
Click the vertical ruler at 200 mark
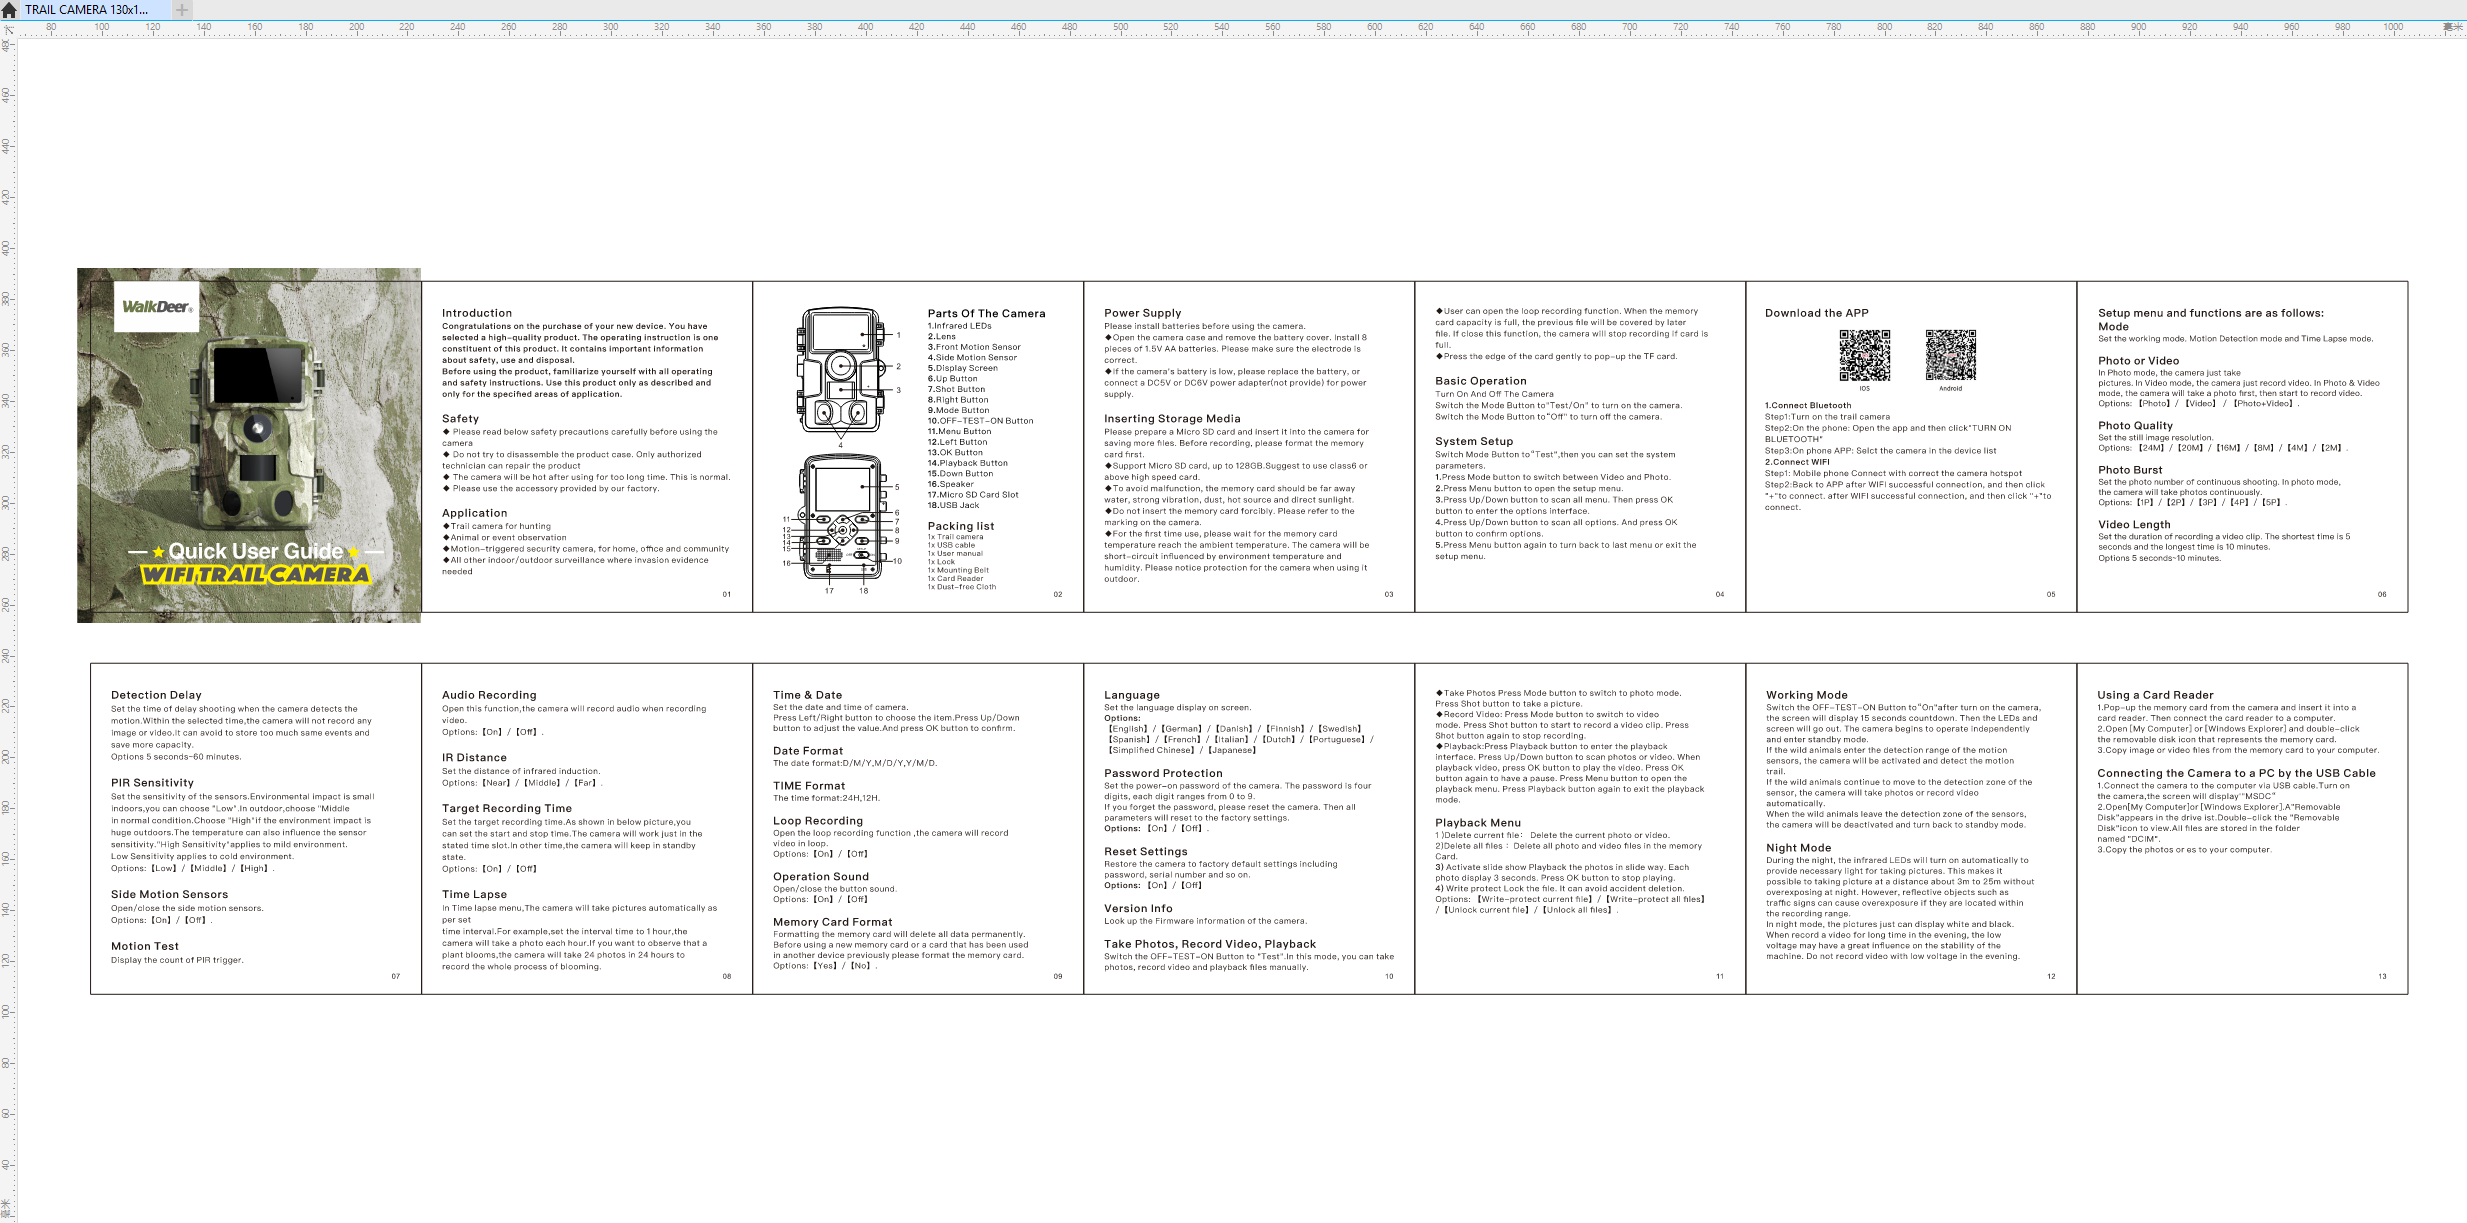click(x=7, y=757)
